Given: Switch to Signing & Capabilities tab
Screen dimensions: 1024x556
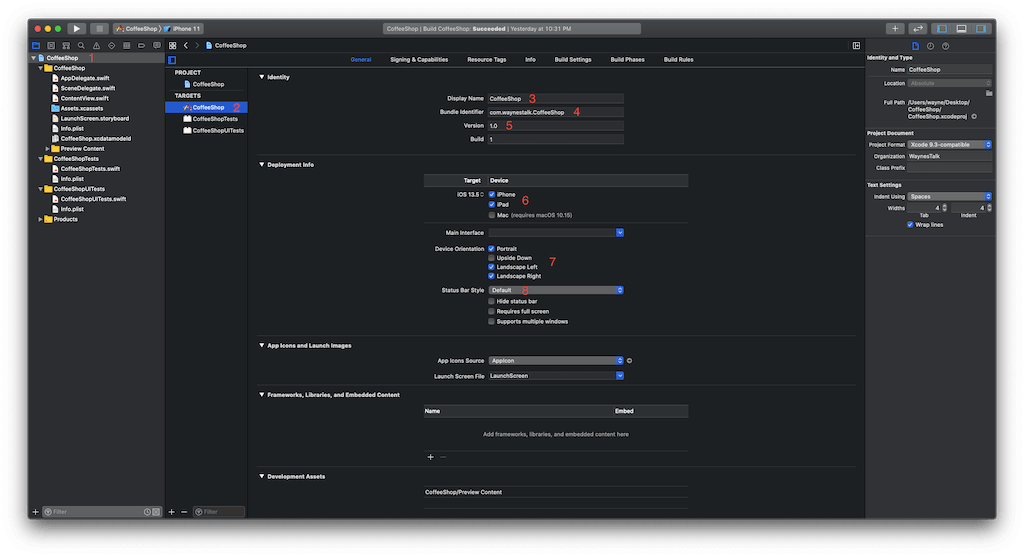Looking at the screenshot, I should tap(419, 59).
